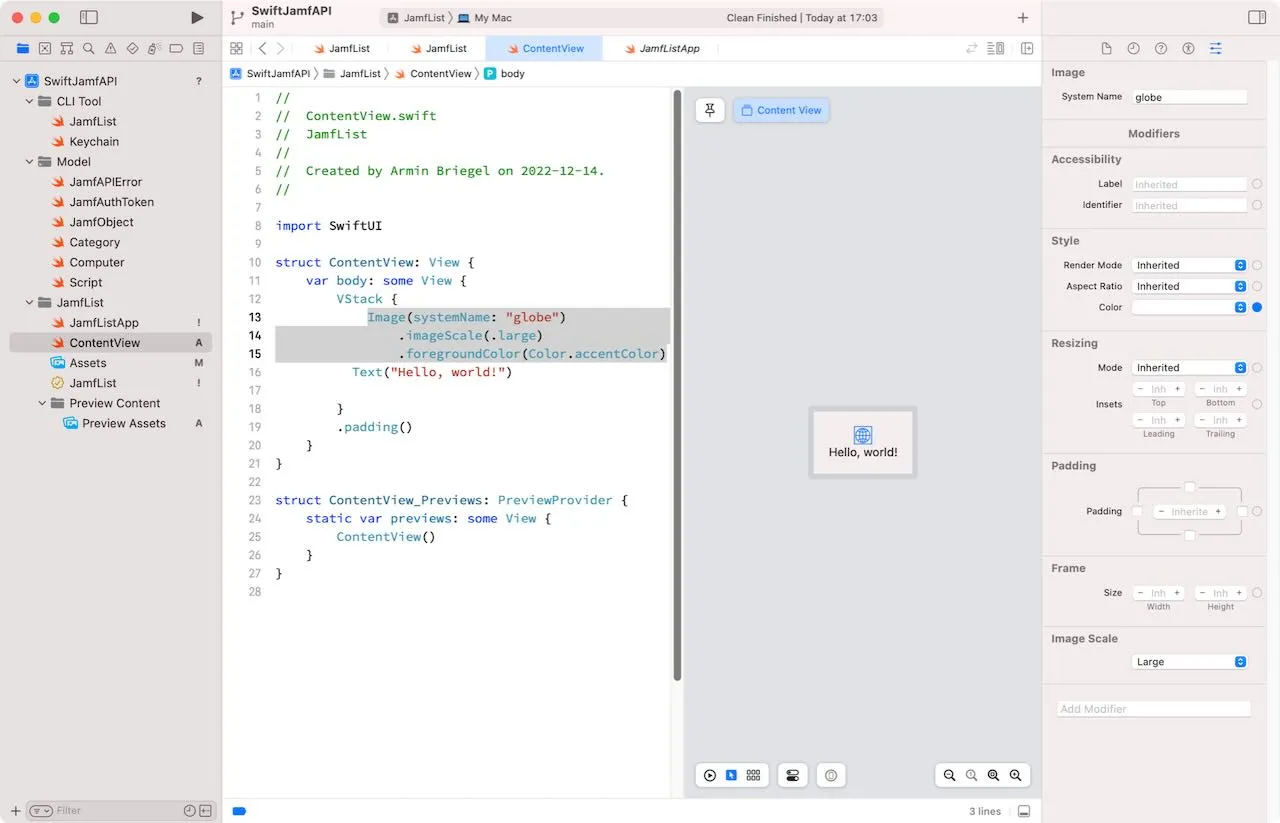Open the Image Scale dropdown showing Large
Screen dimensions: 1280x823
click(1188, 661)
